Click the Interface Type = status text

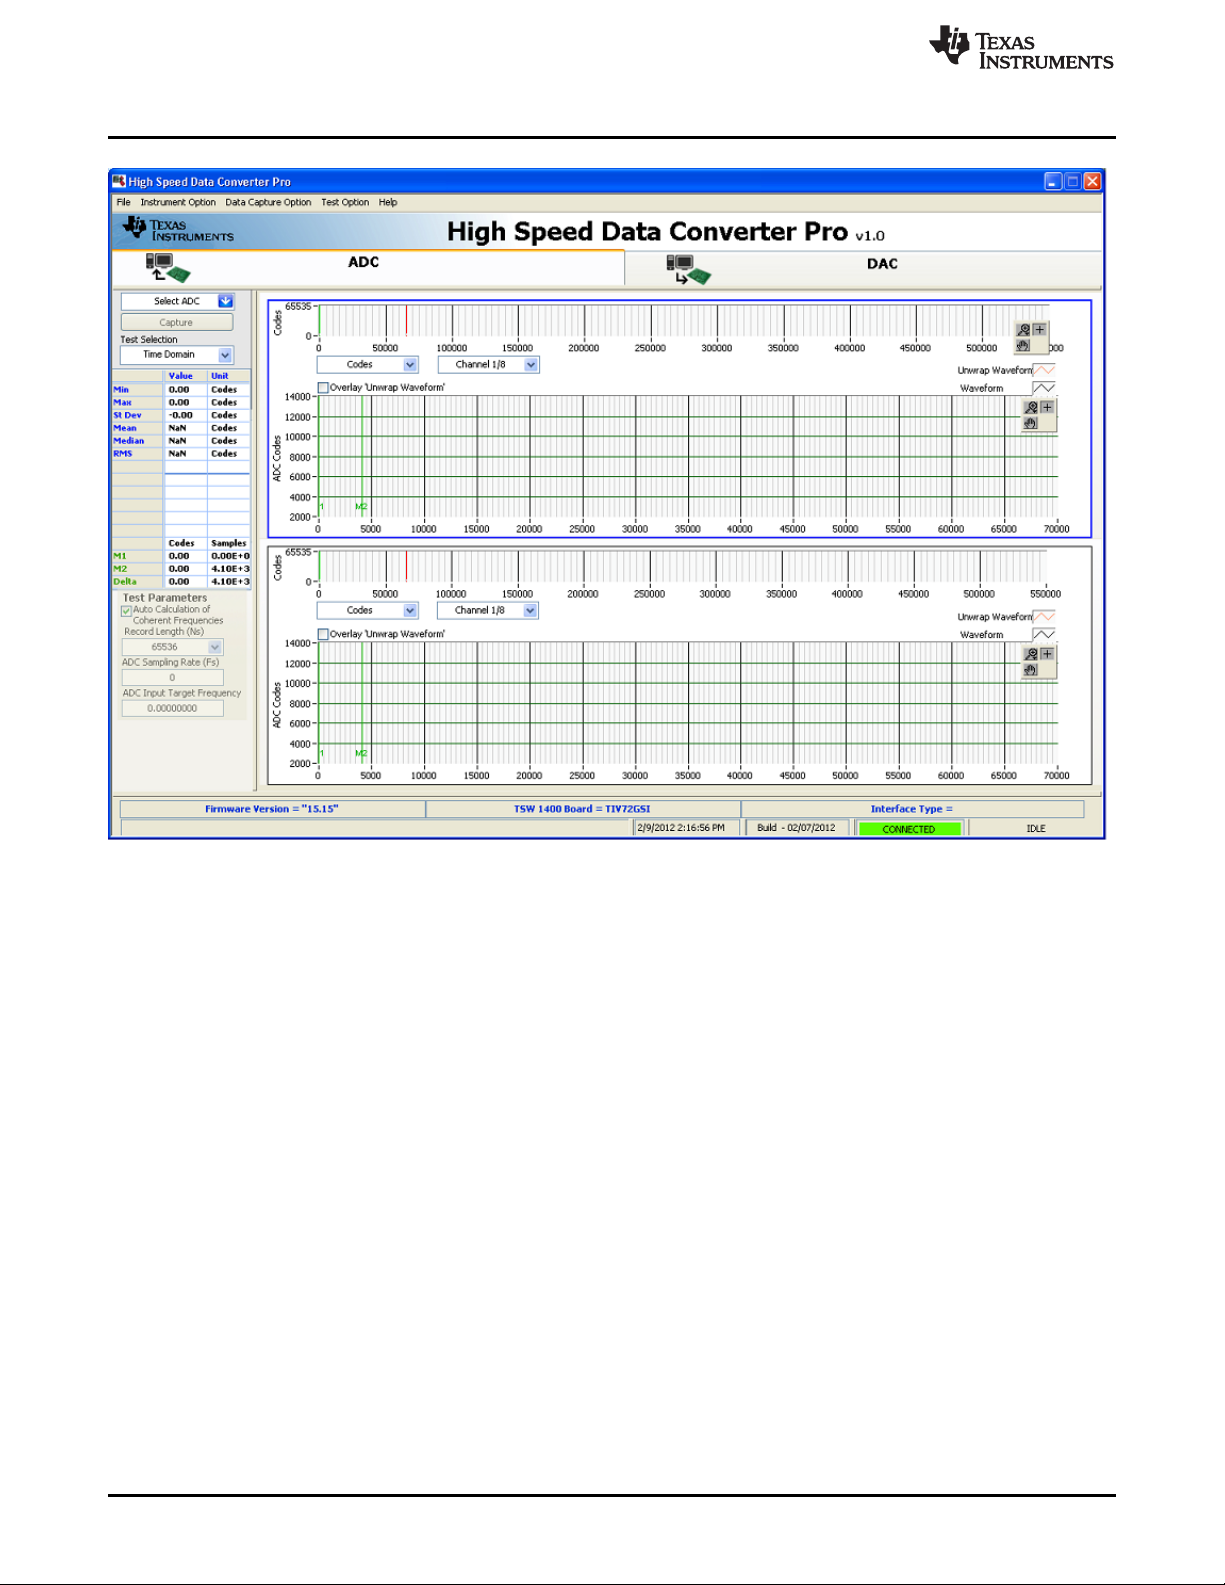pyautogui.click(x=911, y=809)
